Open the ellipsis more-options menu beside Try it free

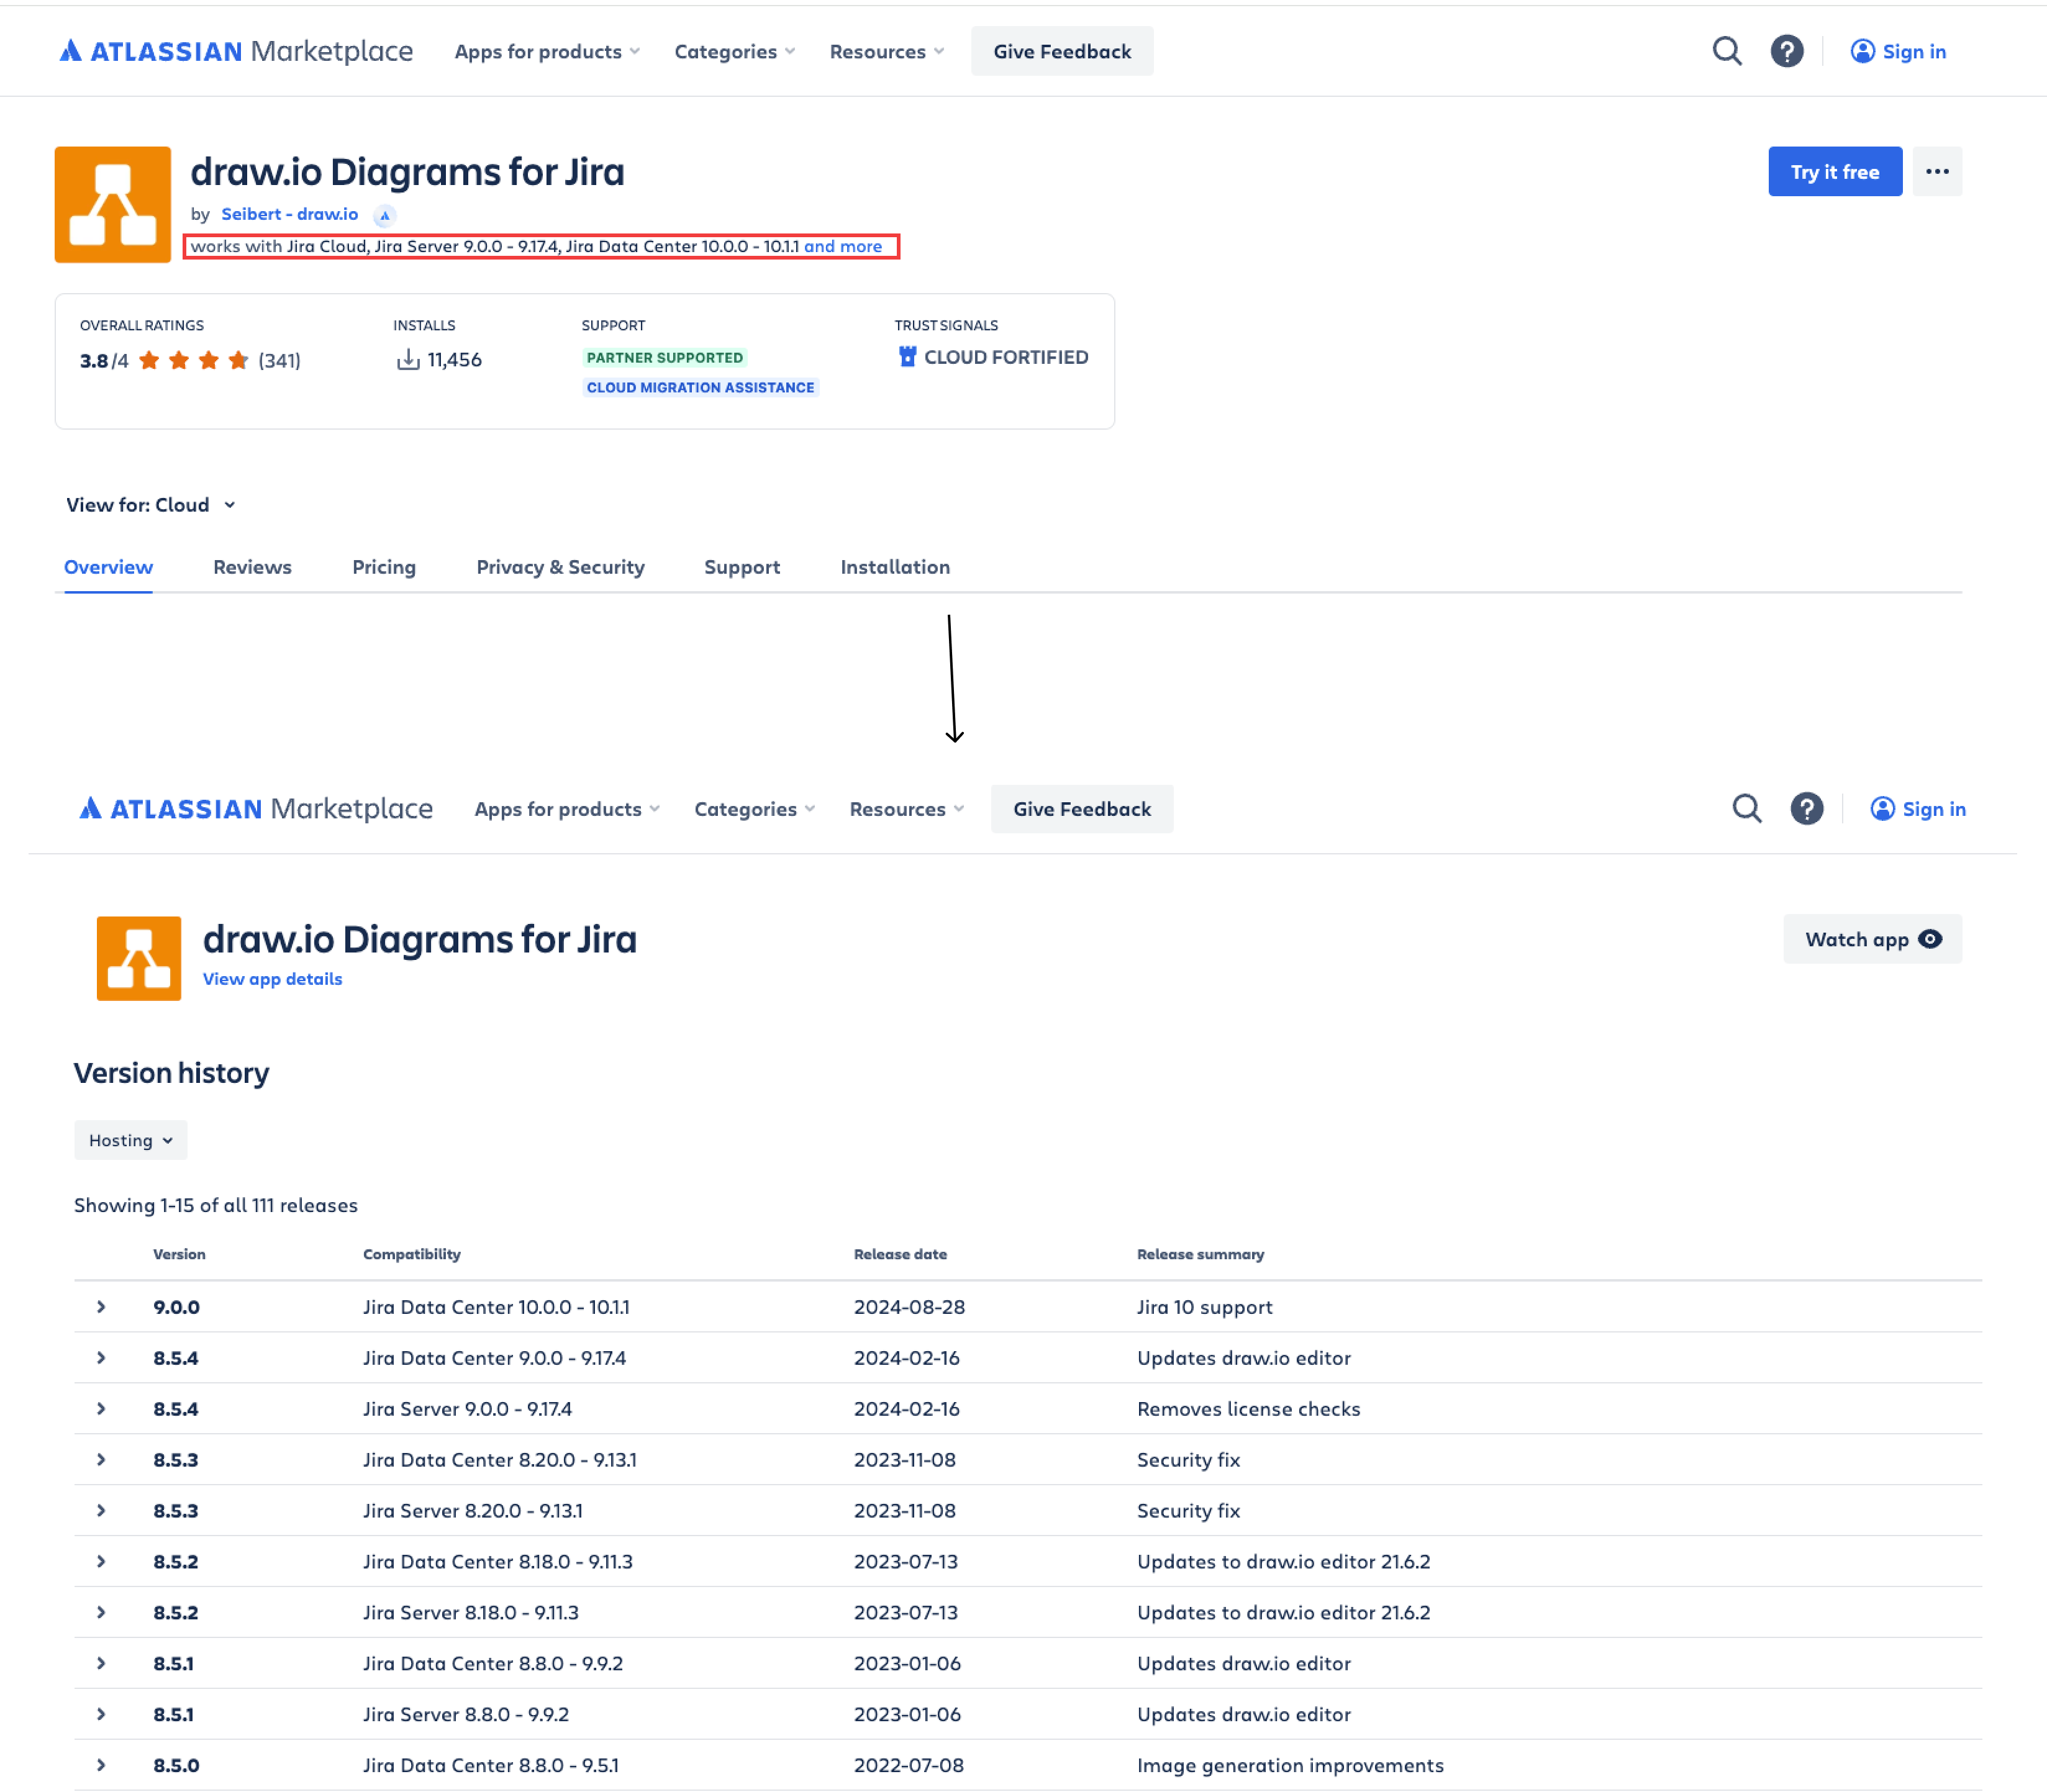click(1937, 171)
